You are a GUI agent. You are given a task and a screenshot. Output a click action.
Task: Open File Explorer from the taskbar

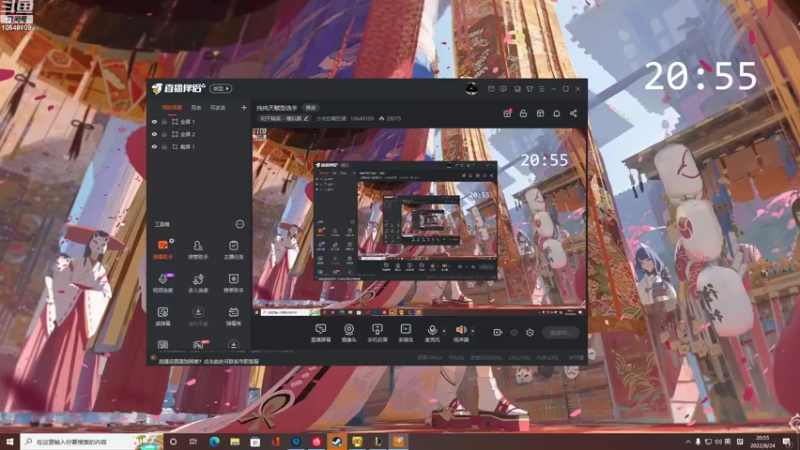pyautogui.click(x=235, y=441)
